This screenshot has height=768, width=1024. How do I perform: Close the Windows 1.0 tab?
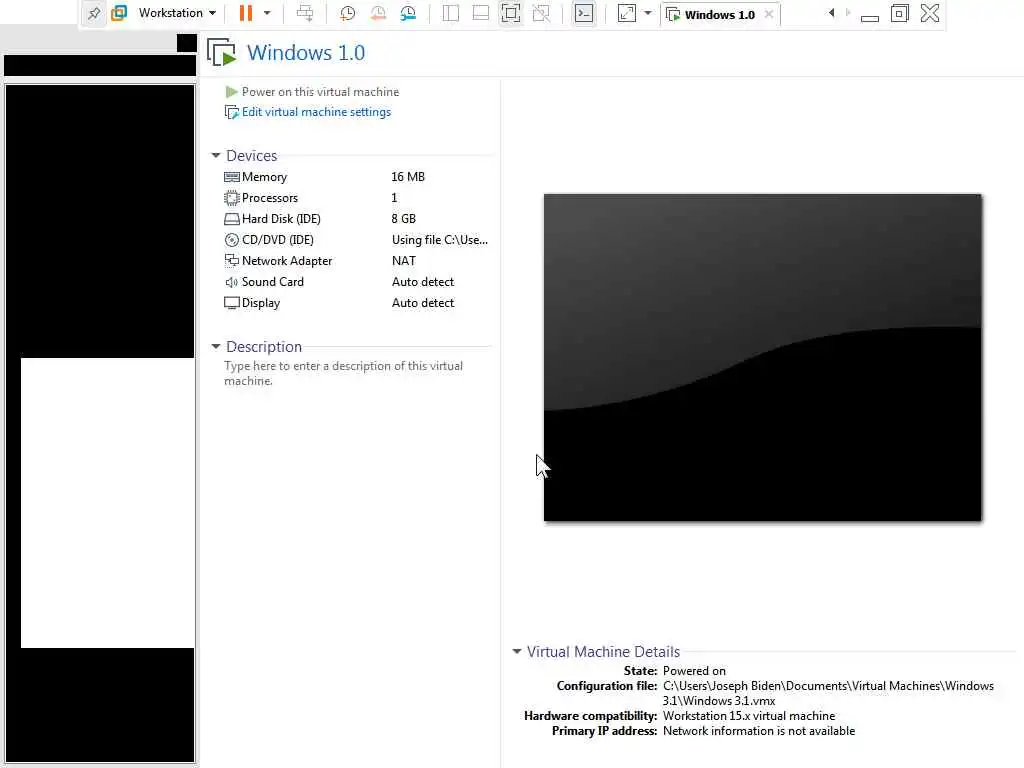point(769,14)
